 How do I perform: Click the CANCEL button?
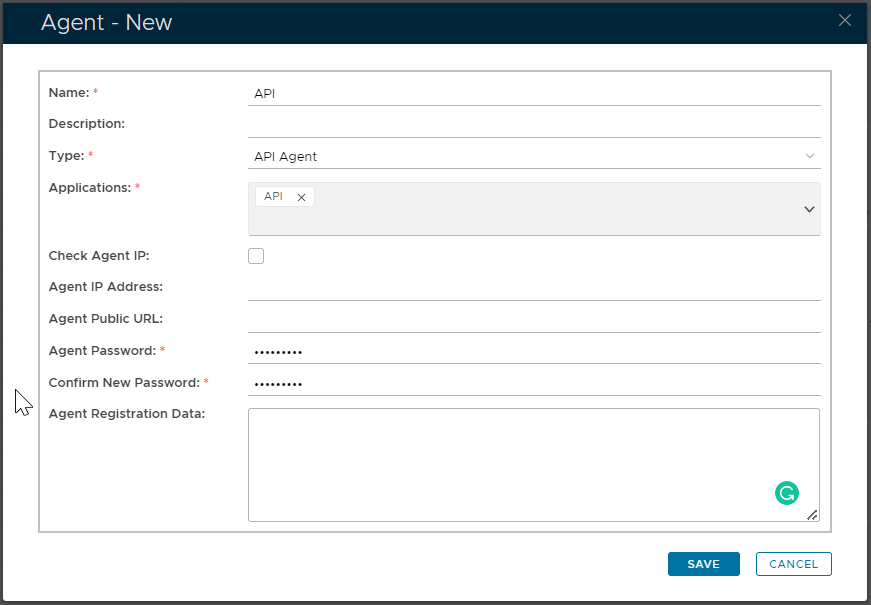pos(793,564)
